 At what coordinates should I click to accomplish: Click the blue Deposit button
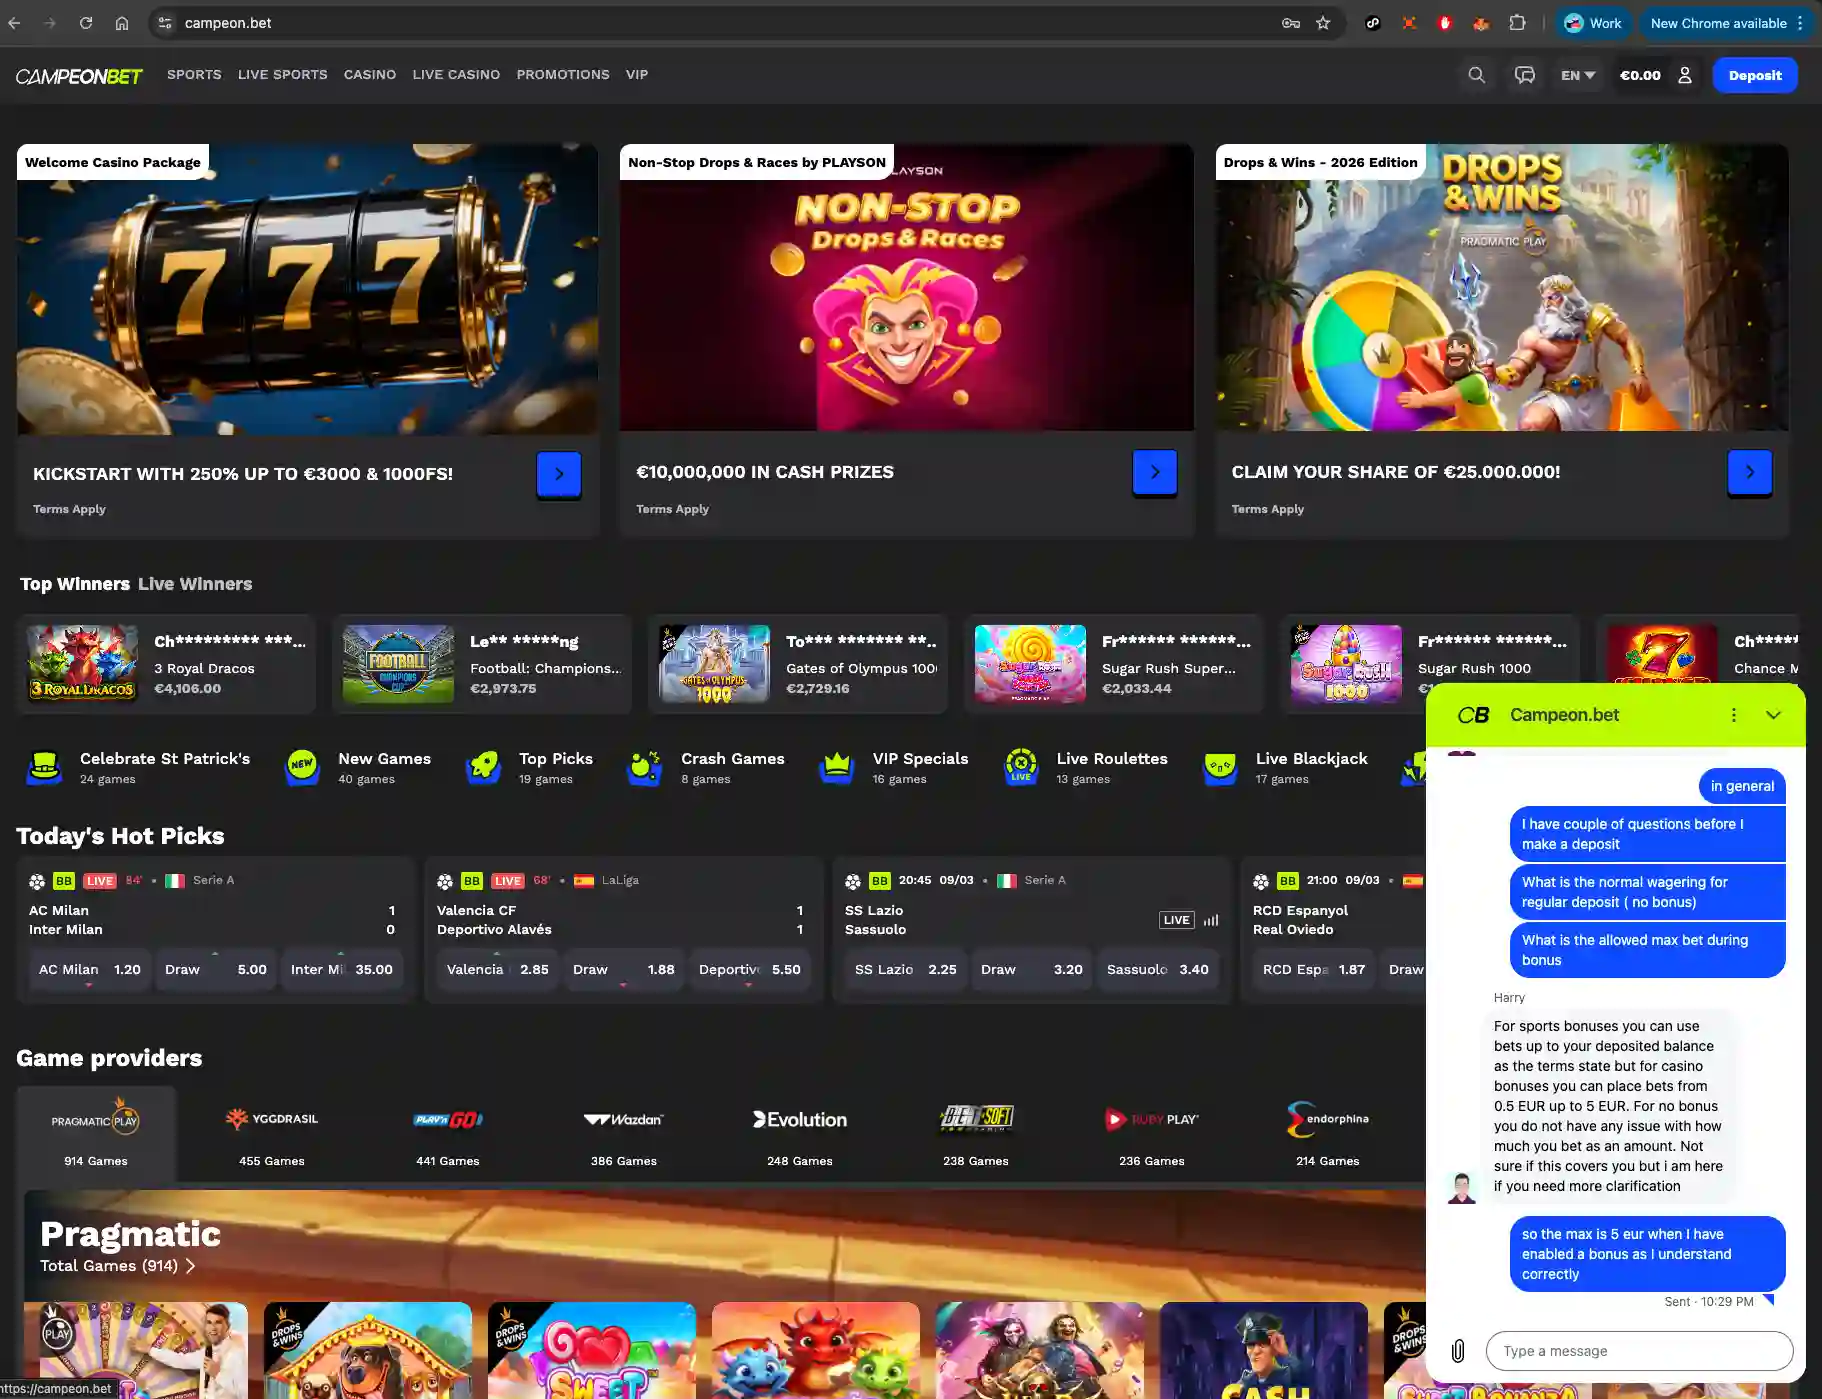click(1755, 75)
